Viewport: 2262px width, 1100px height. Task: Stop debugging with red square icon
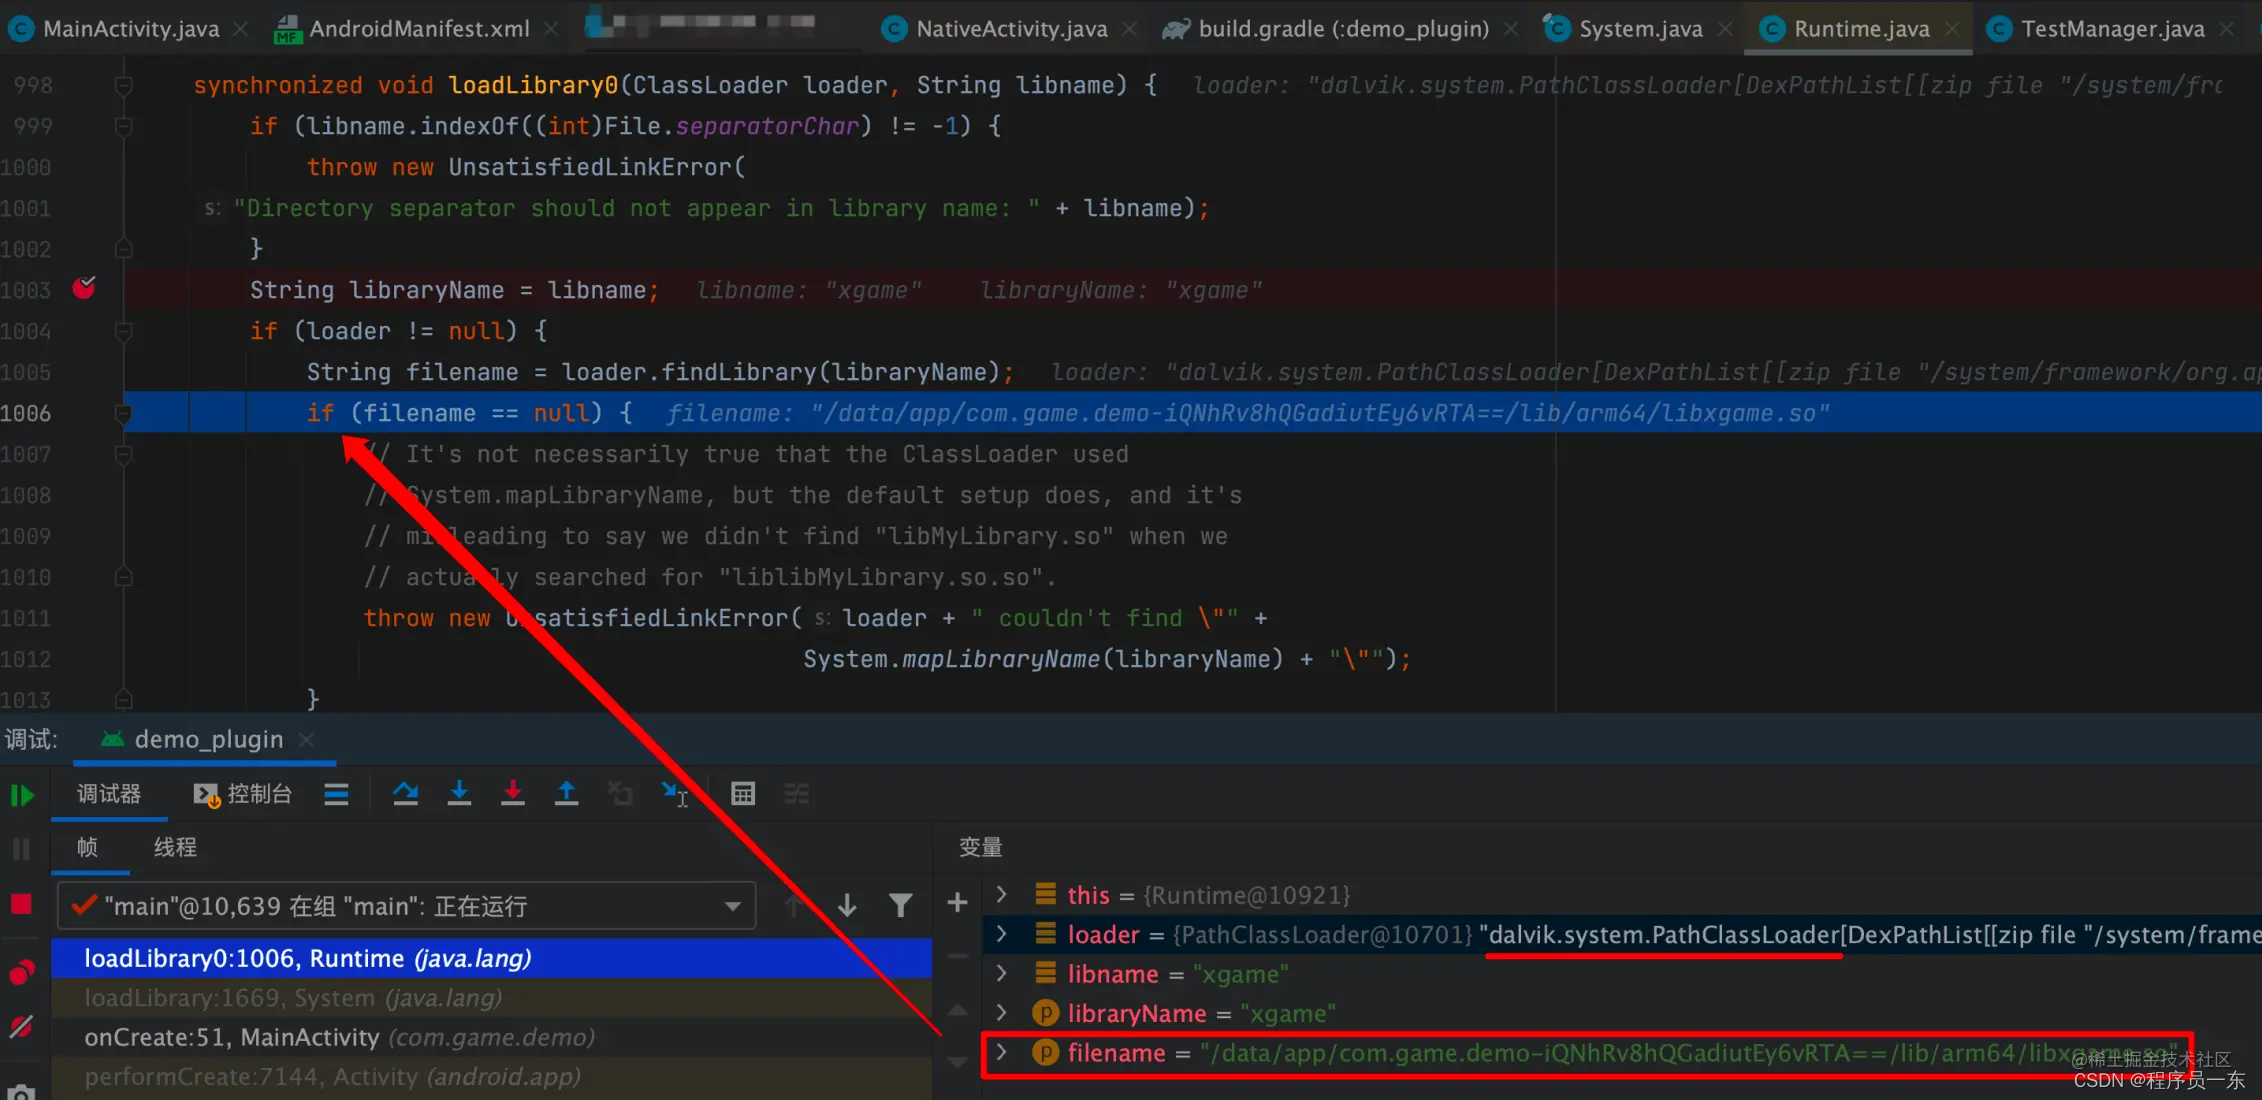[x=21, y=905]
